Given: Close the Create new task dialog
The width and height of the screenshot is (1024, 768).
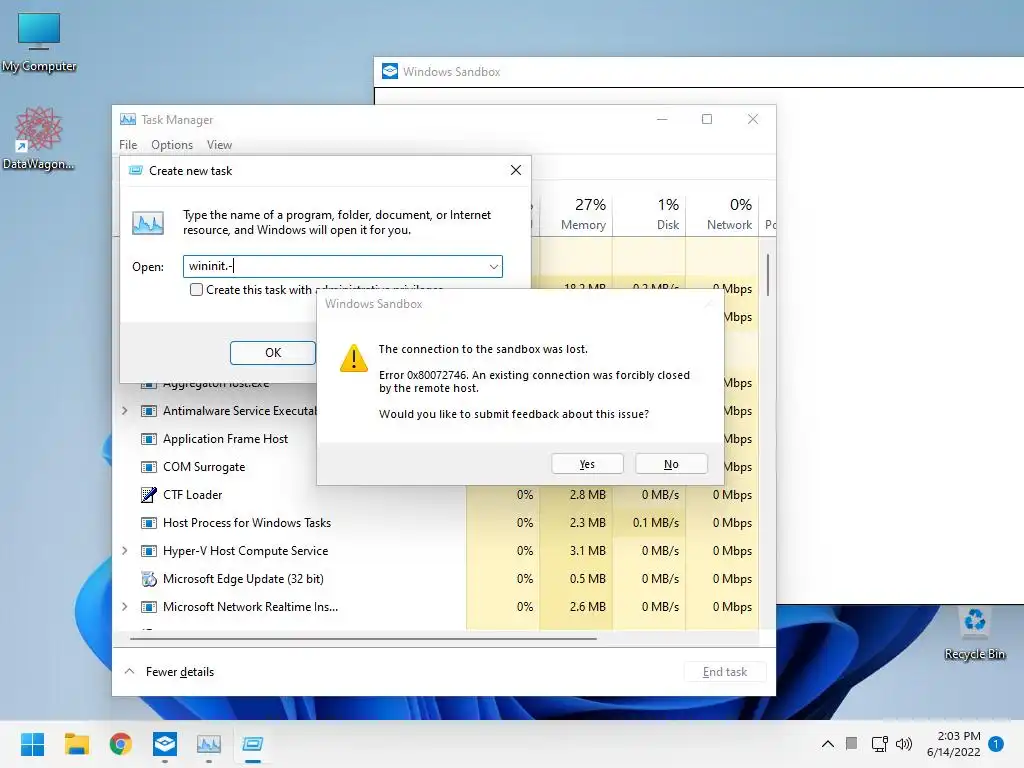Looking at the screenshot, I should pos(516,170).
